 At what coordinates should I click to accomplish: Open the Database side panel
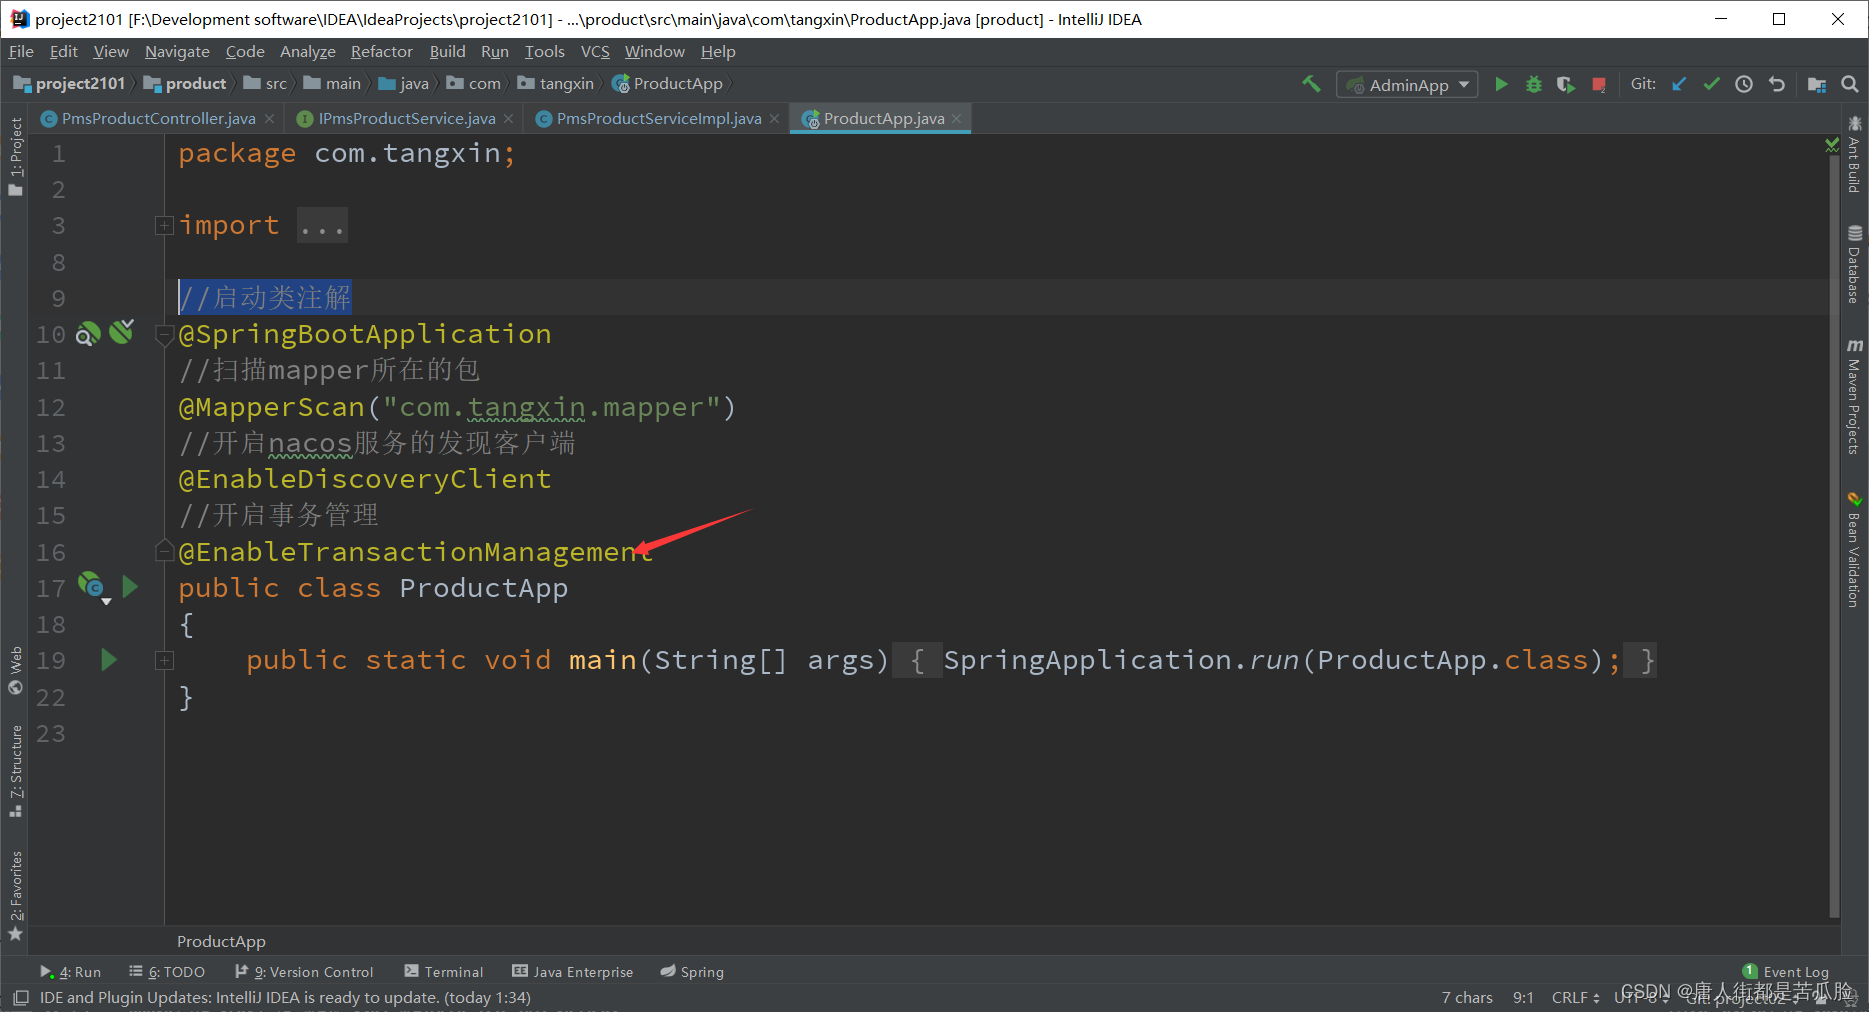[1854, 265]
